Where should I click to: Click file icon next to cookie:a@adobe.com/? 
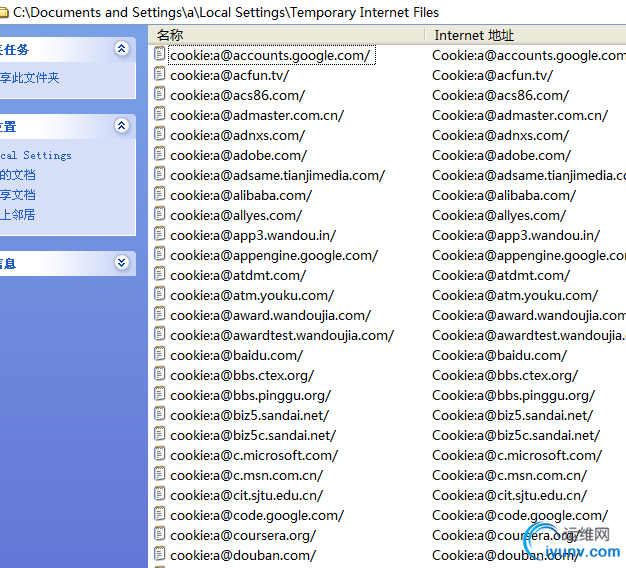point(160,153)
